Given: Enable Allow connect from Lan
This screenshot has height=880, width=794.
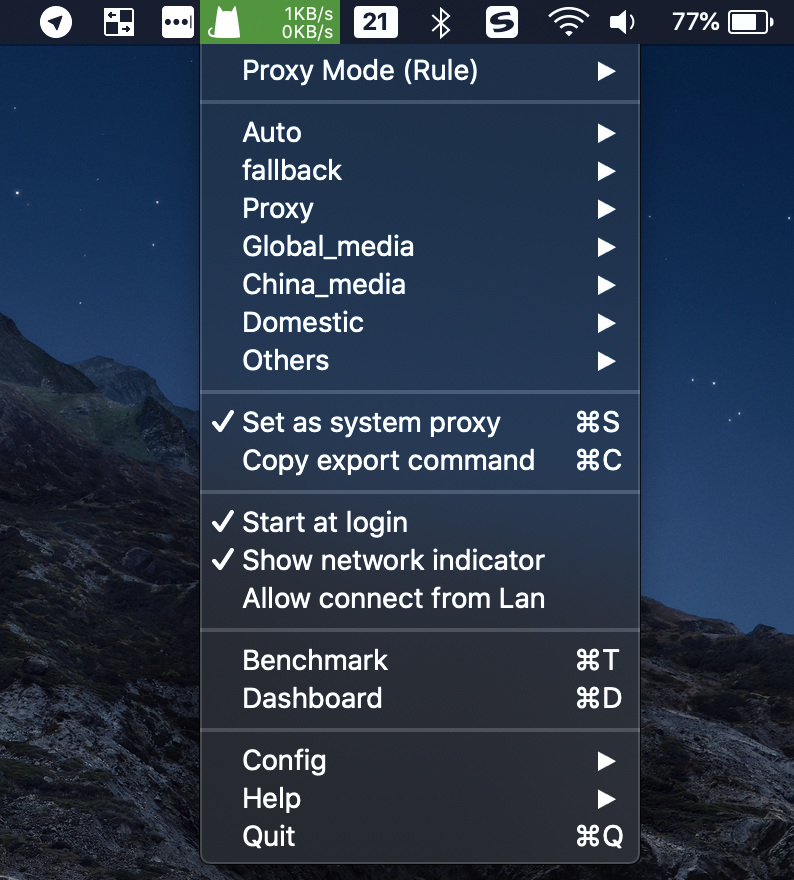Looking at the screenshot, I should coord(393,599).
